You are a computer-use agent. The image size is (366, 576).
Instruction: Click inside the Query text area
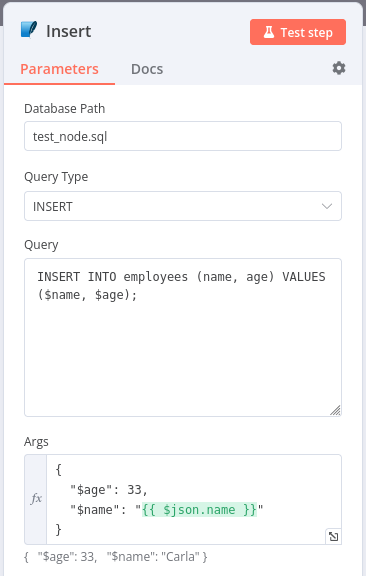183,338
